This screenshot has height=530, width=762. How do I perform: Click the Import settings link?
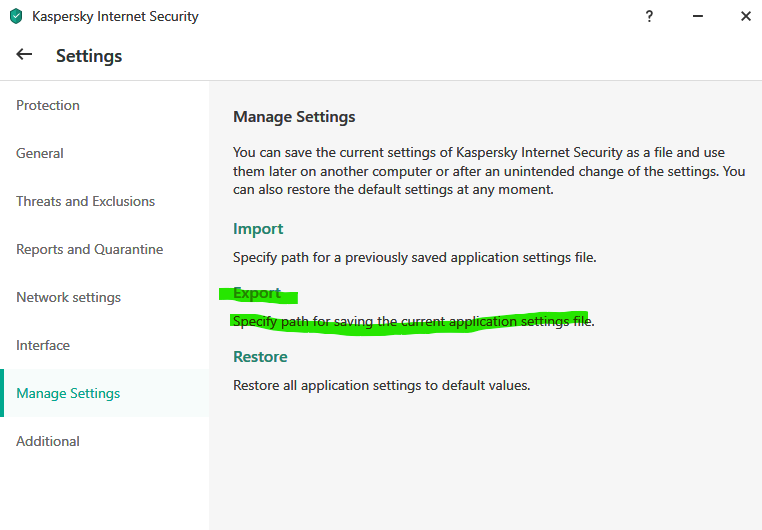258,229
